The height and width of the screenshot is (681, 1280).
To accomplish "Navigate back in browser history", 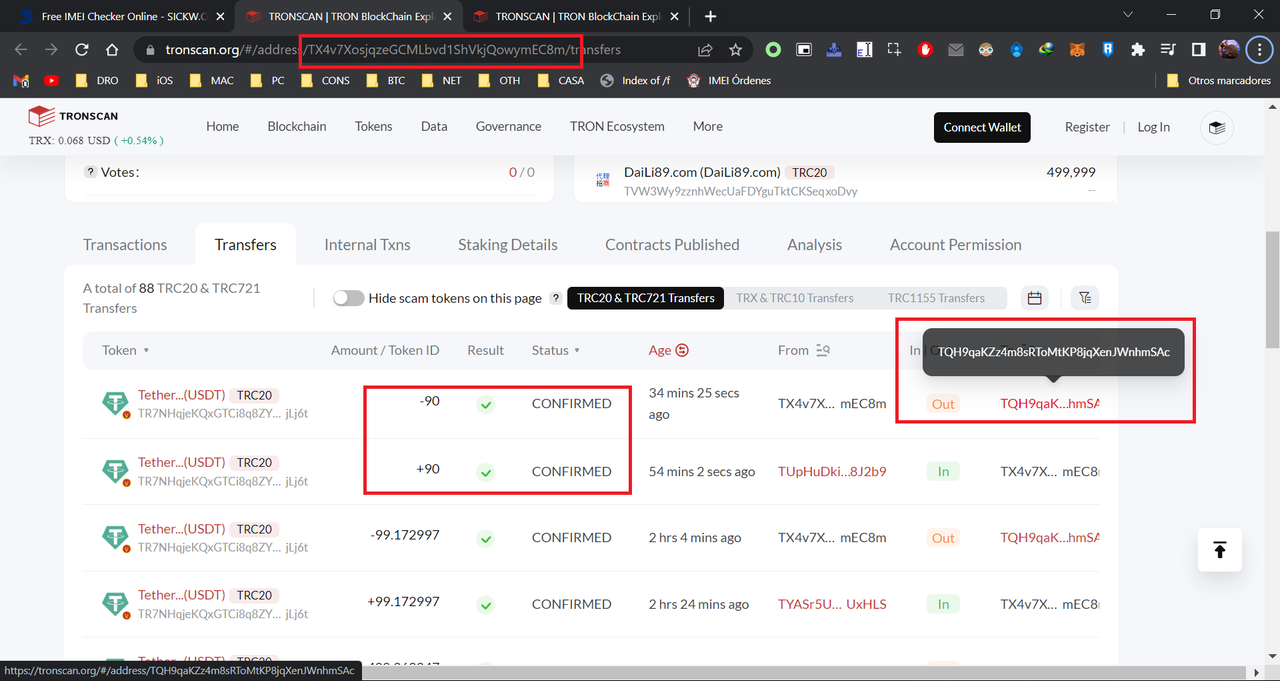I will click(21, 49).
